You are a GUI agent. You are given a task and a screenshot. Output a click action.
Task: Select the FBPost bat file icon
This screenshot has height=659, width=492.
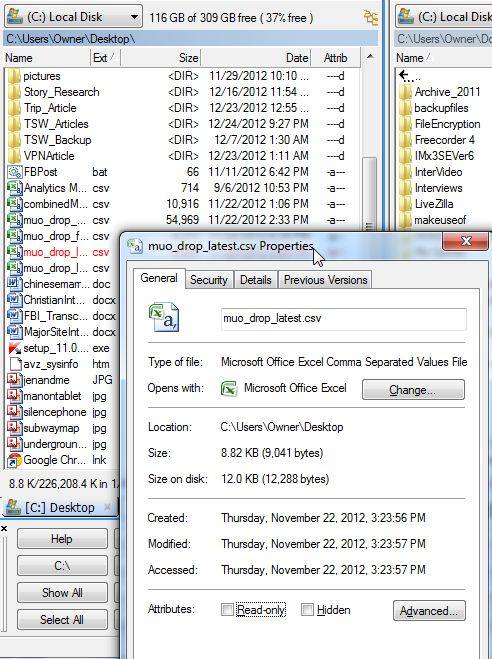[x=15, y=172]
